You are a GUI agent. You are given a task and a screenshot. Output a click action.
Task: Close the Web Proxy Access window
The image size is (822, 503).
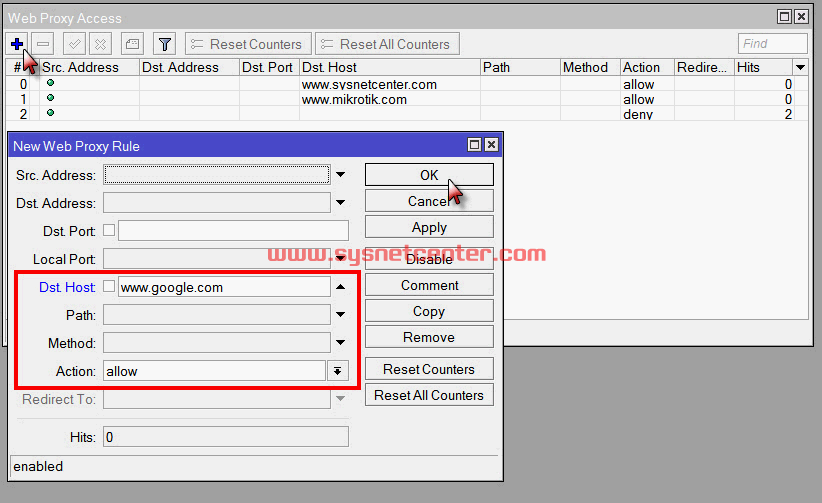[802, 17]
